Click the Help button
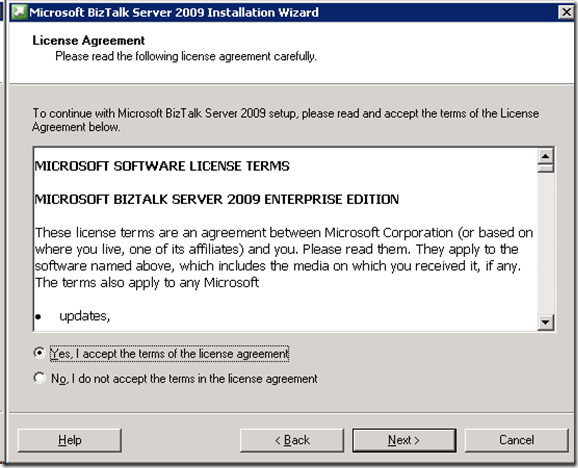The height and width of the screenshot is (468, 578). 70,440
